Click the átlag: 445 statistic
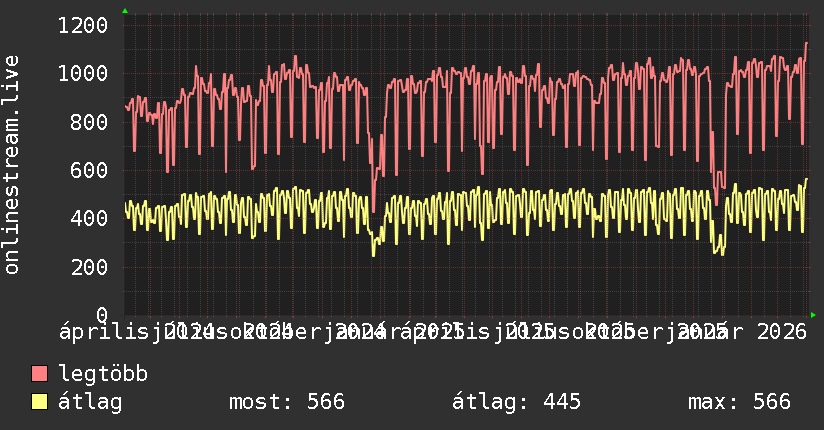Image resolution: width=824 pixels, height=430 pixels. (x=517, y=402)
